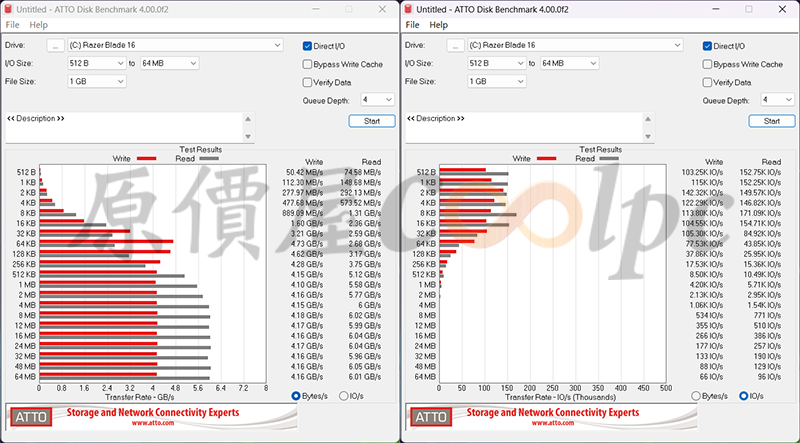Screen dimensions: 800x443
Task: Click the '8 KB' row label in right chart
Action: 428,213
